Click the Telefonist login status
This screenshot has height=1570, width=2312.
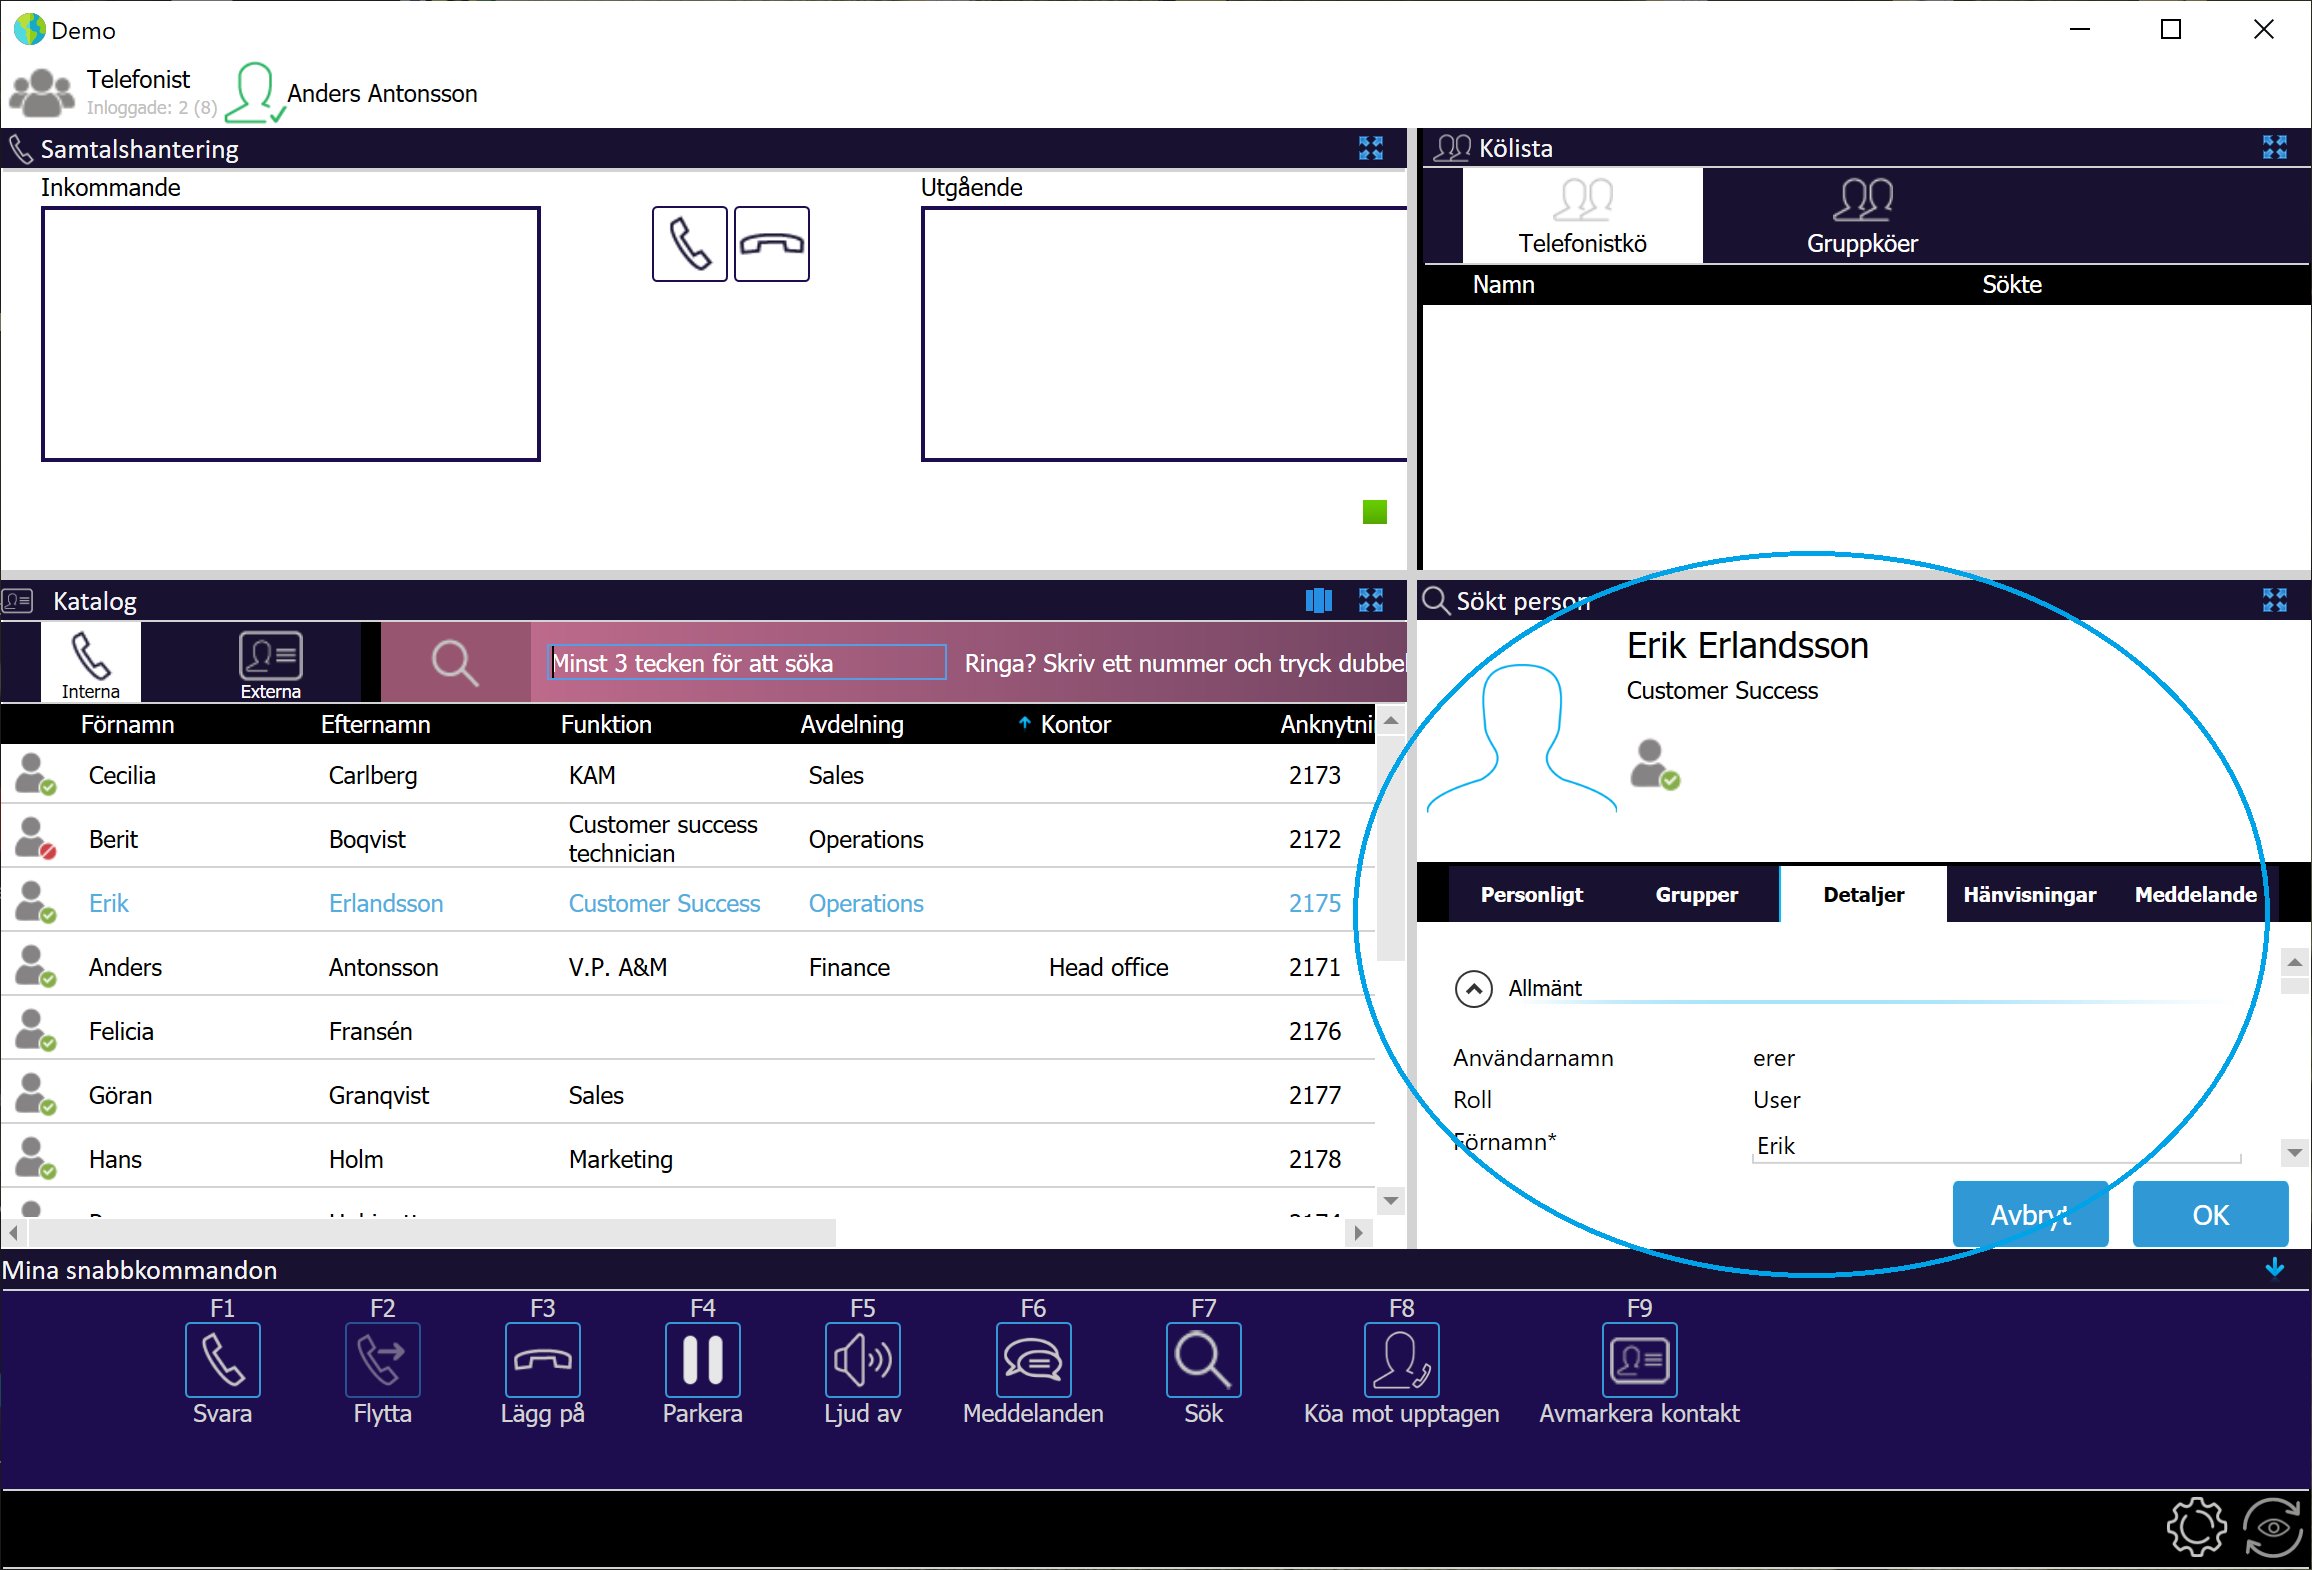[113, 92]
